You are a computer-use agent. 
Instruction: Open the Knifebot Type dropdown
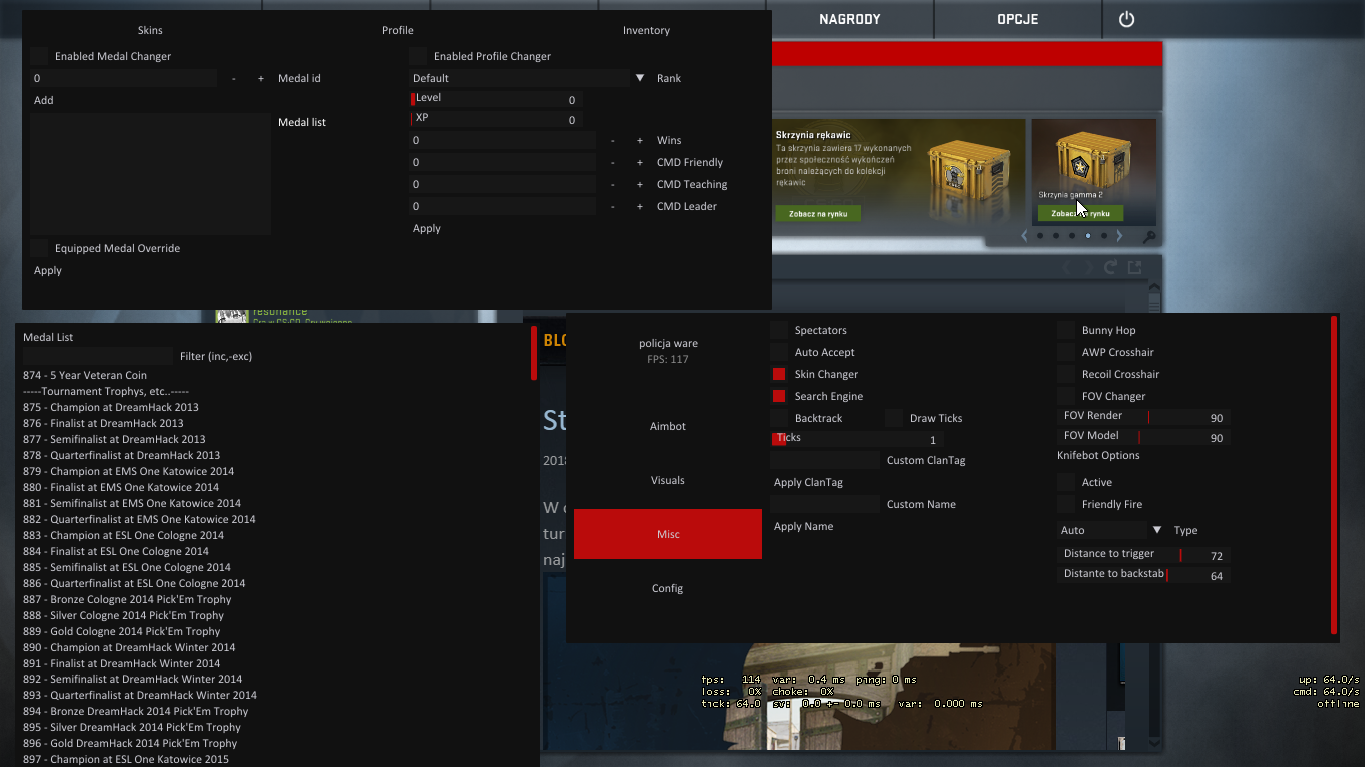click(1157, 530)
